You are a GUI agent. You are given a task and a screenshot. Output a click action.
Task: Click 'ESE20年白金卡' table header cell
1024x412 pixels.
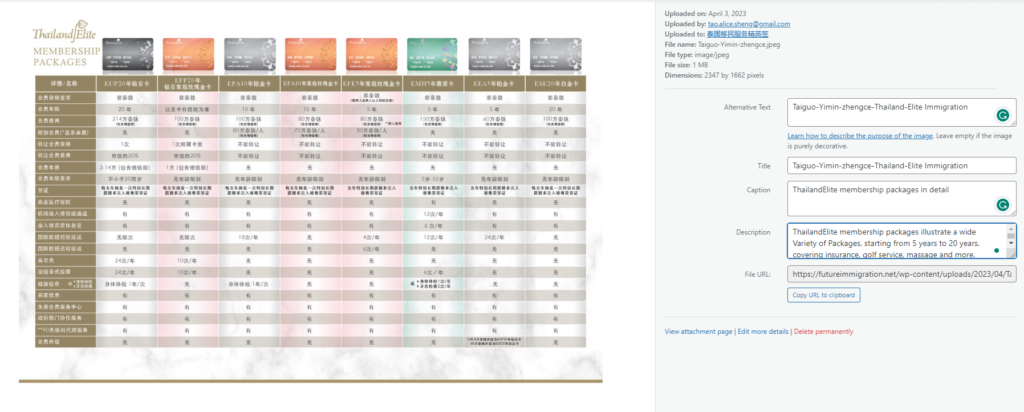coord(555,84)
